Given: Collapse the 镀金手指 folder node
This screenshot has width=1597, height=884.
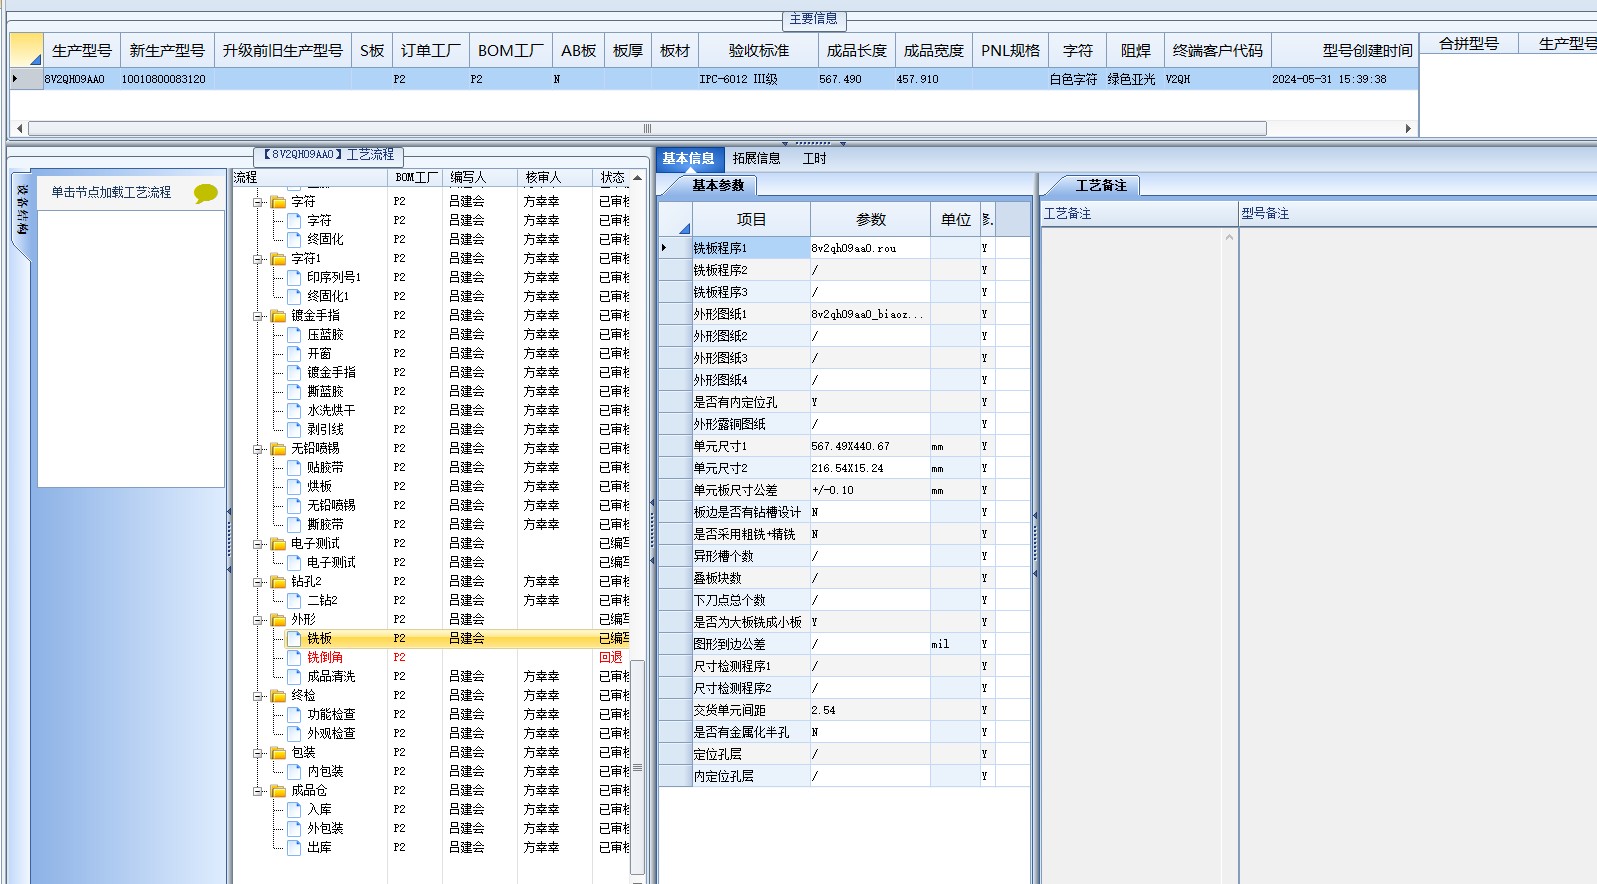Looking at the screenshot, I should pyautogui.click(x=259, y=316).
